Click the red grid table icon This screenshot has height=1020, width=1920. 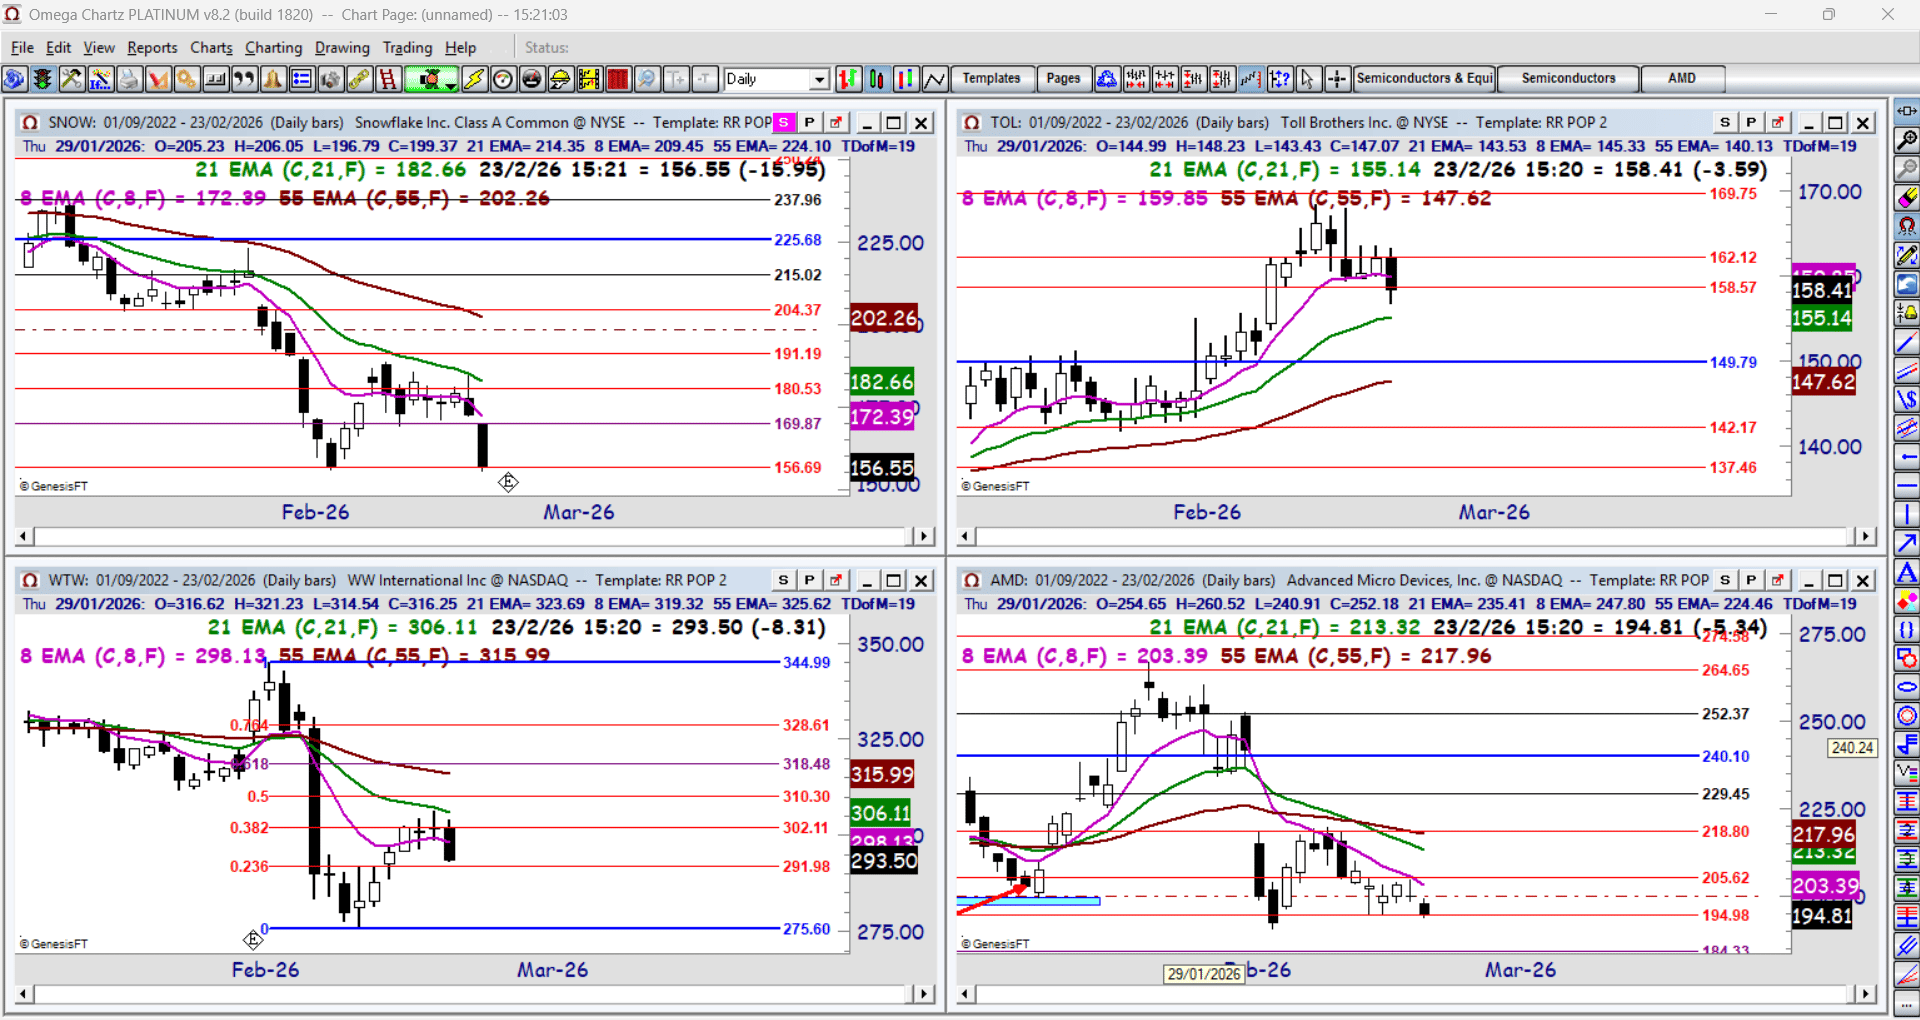click(618, 79)
